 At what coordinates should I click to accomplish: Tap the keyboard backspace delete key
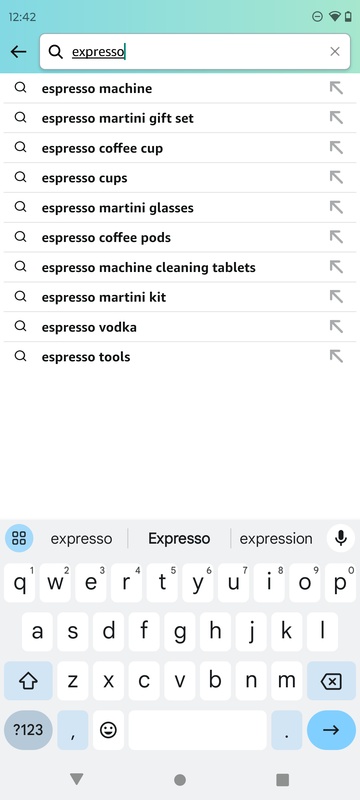click(331, 681)
